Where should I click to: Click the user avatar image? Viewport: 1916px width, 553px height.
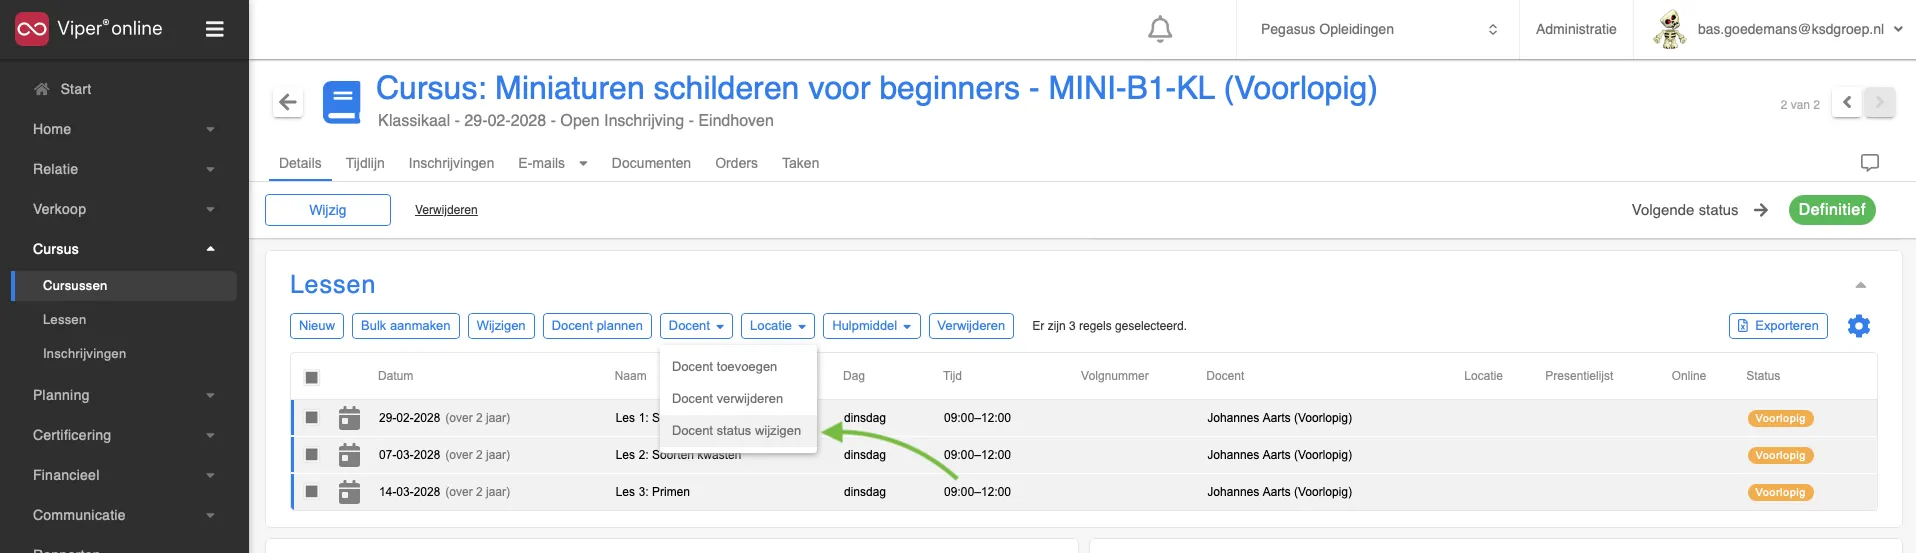[1669, 29]
